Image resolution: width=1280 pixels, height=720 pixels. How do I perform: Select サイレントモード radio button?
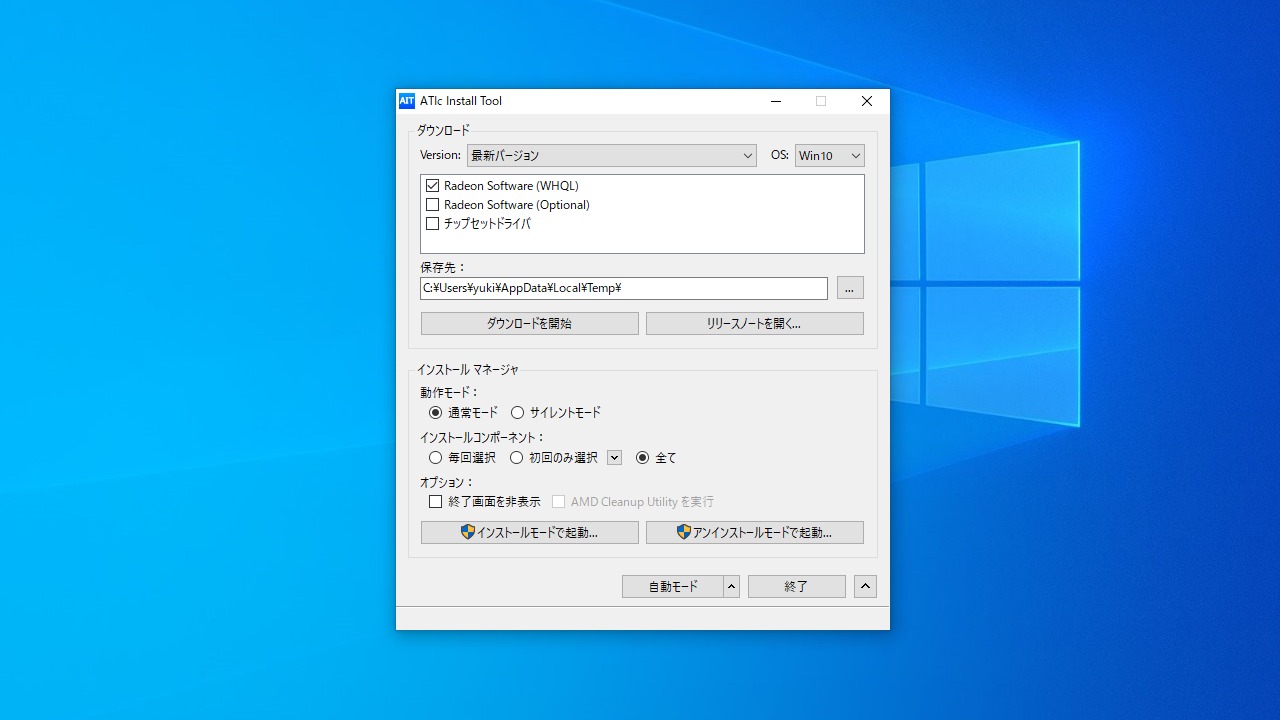517,412
